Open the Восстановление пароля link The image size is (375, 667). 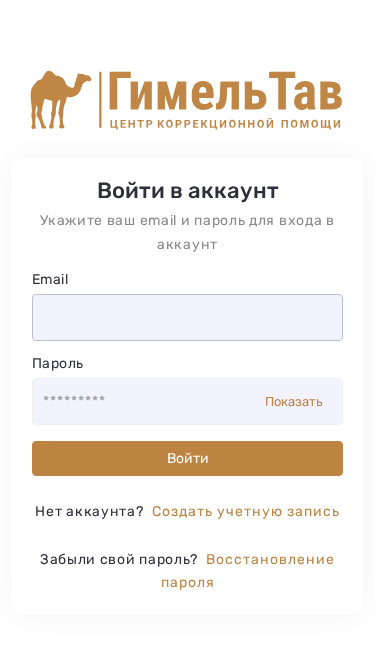tap(247, 571)
